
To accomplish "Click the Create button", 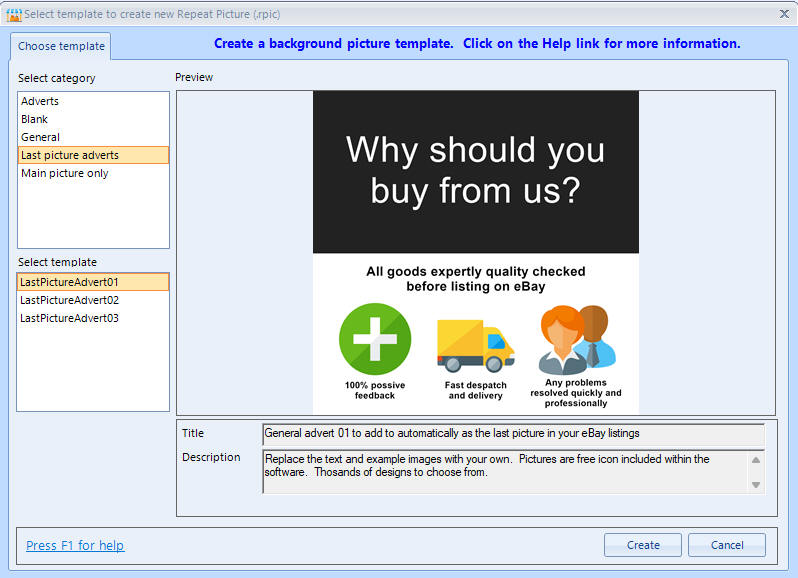I will point(643,545).
